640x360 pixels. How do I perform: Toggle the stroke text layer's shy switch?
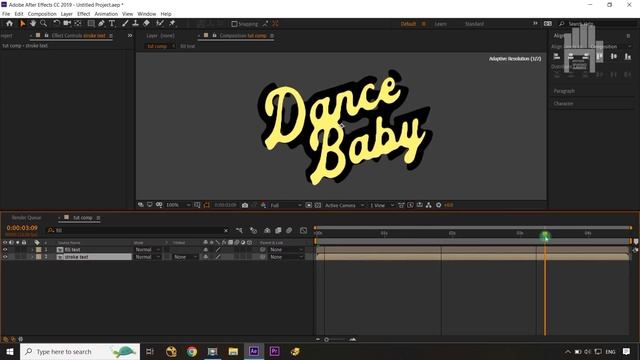click(205, 257)
